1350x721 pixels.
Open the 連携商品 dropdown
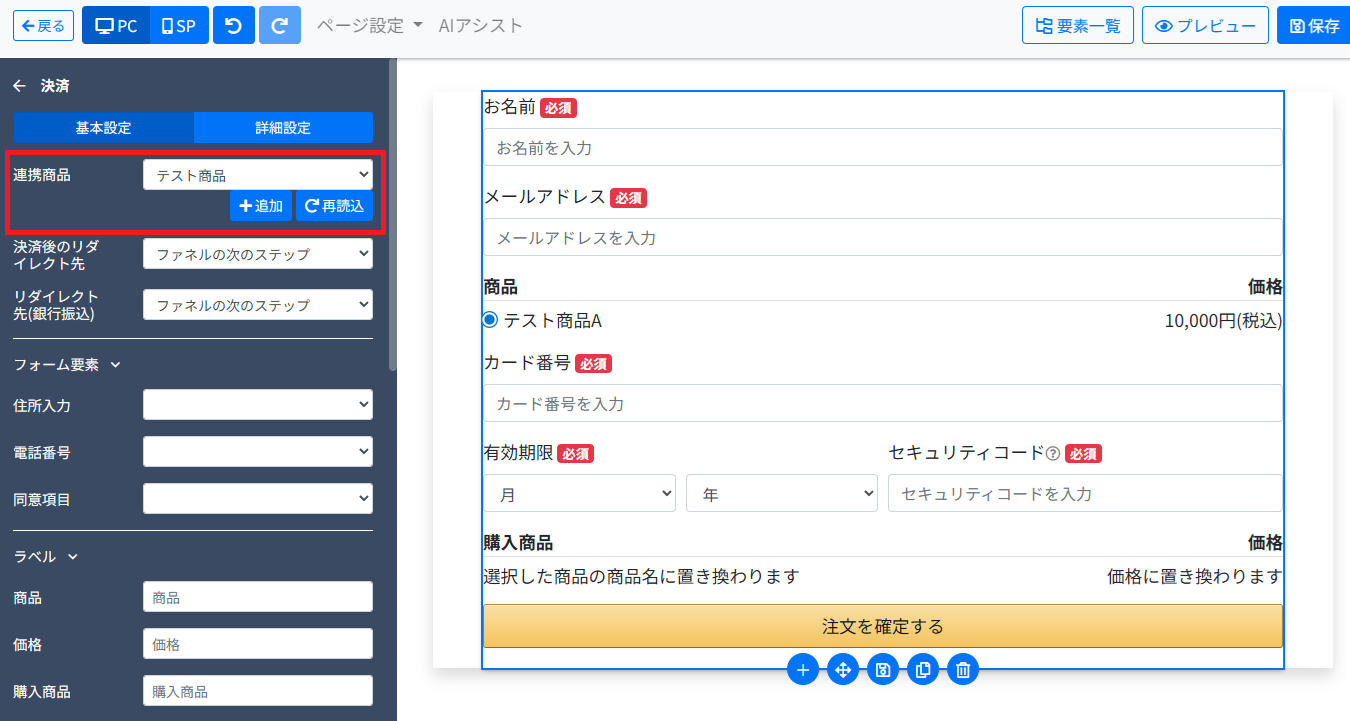point(258,175)
